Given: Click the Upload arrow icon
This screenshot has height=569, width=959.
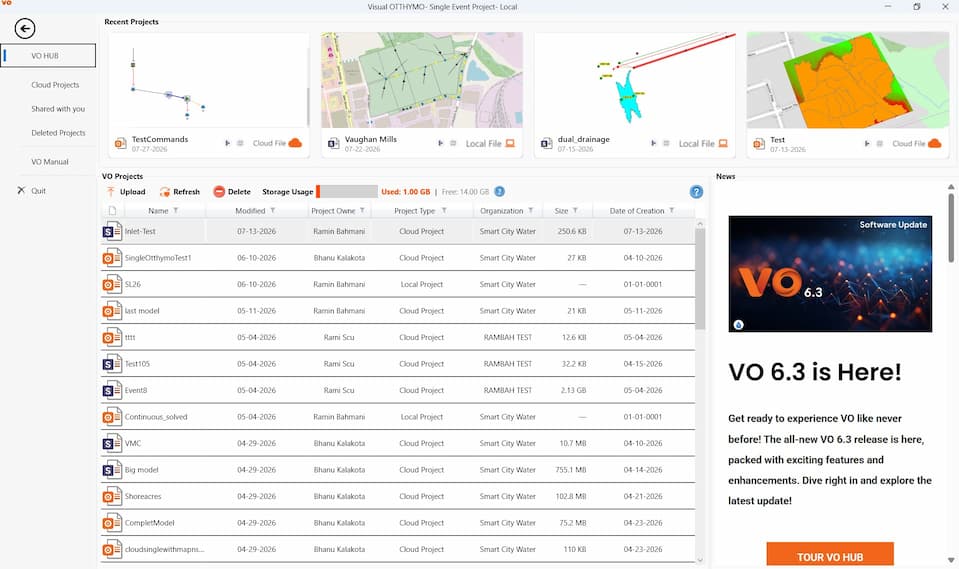Looking at the screenshot, I should point(111,192).
